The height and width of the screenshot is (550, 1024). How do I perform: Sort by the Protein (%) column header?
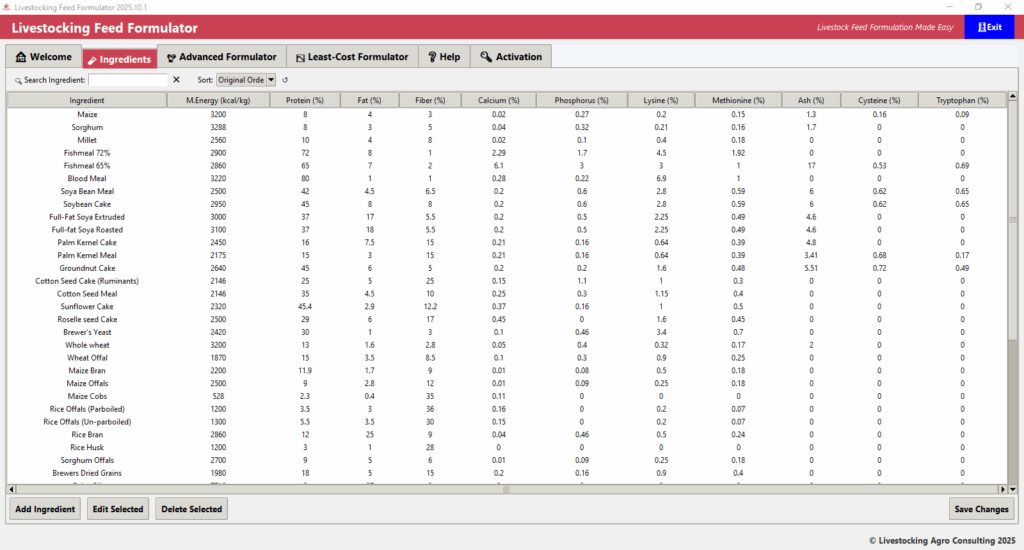click(305, 100)
